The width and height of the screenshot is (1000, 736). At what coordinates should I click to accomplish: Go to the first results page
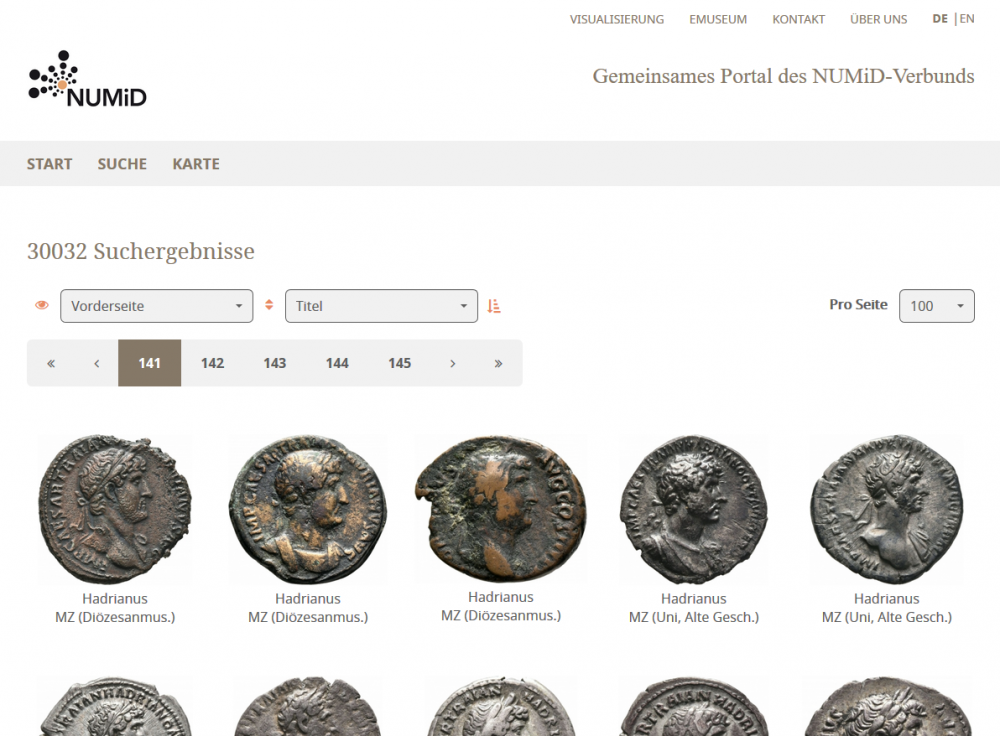click(51, 363)
